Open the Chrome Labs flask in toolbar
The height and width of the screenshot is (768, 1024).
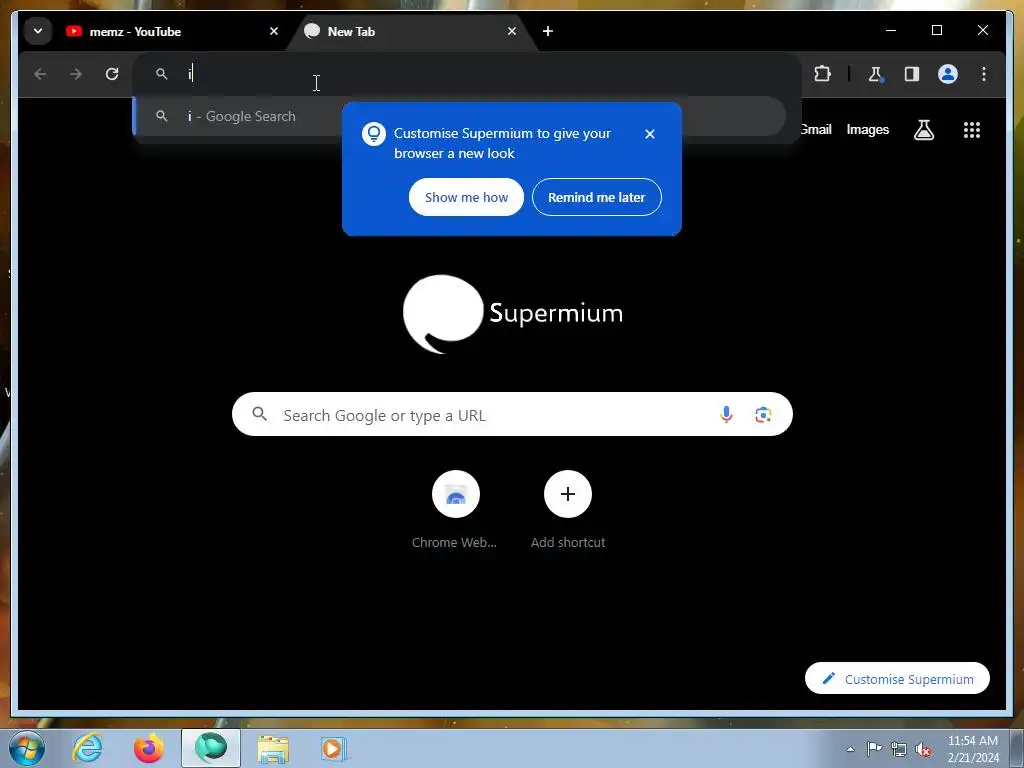876,74
